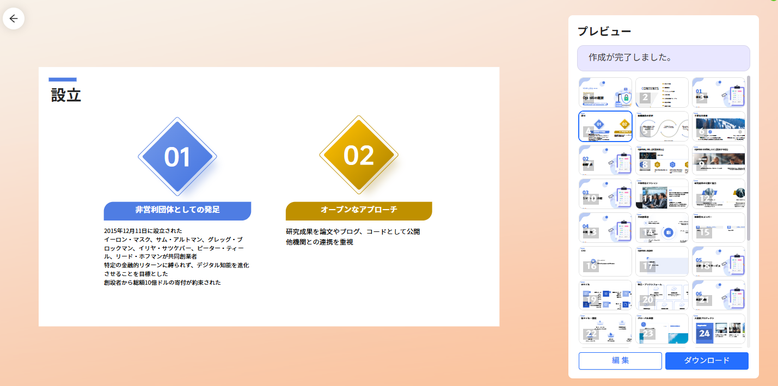Click the 編集 edit button

620,361
